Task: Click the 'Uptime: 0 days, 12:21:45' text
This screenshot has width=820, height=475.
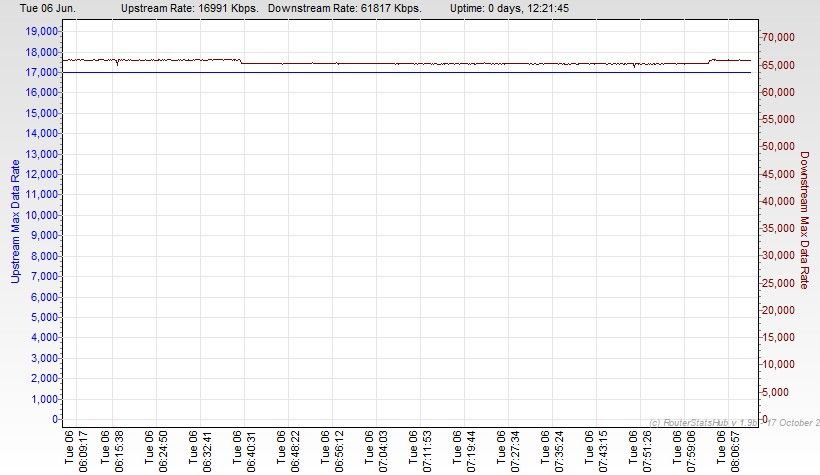Action: click(509, 8)
